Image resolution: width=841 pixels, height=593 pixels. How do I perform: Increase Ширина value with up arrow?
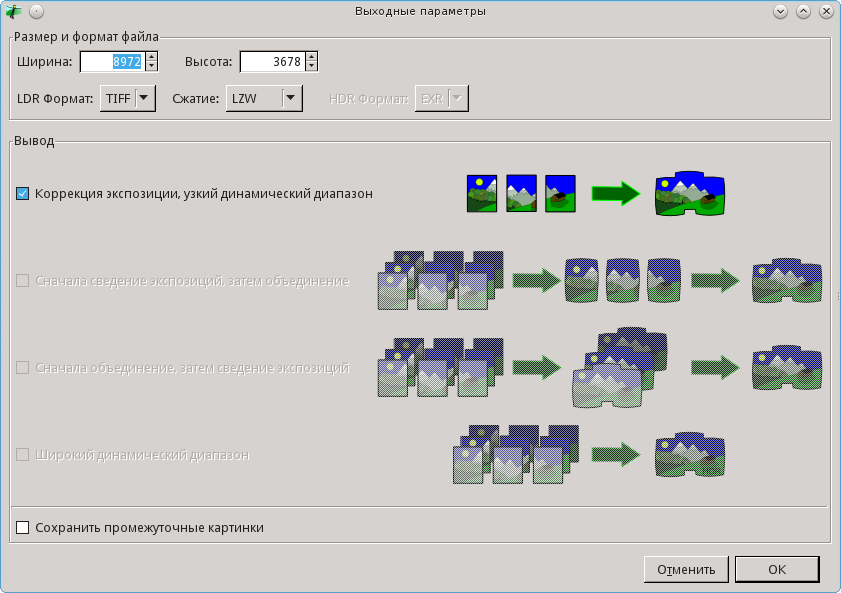(x=152, y=57)
